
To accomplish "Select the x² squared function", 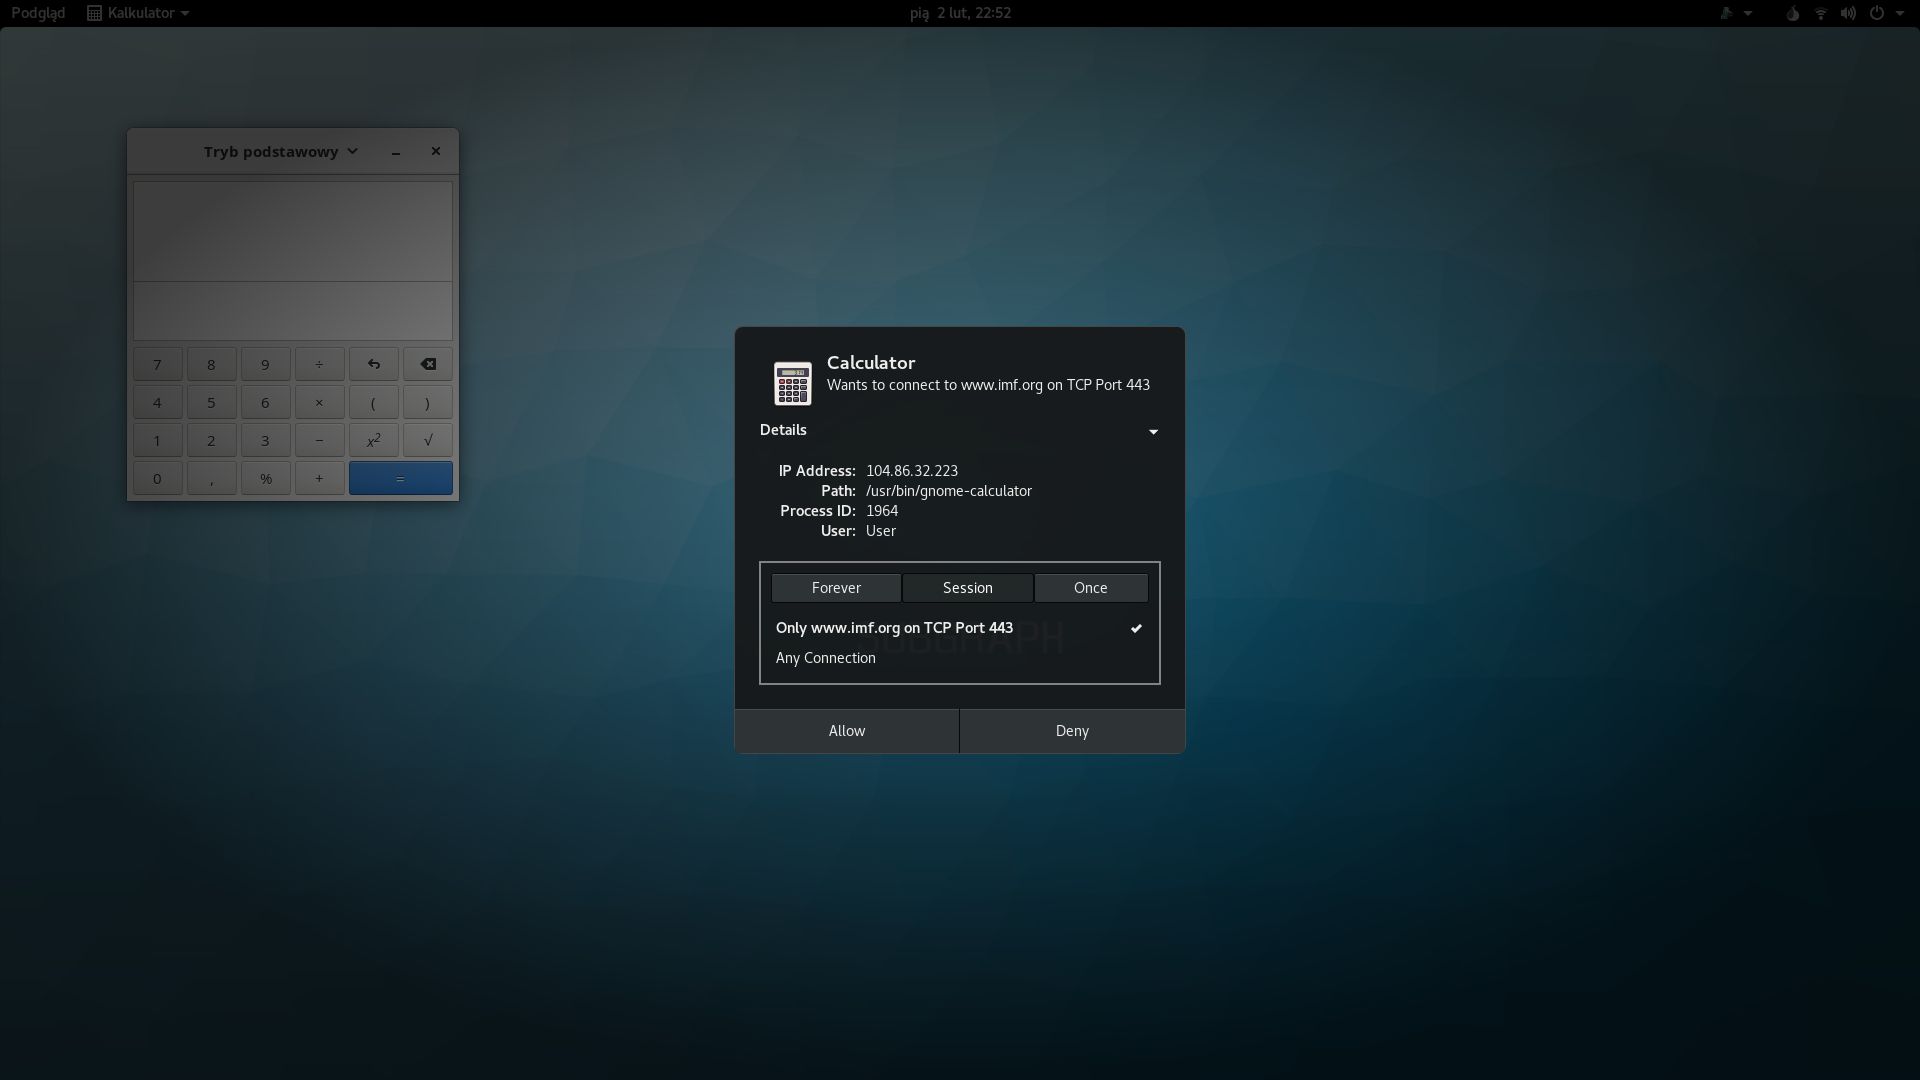I will [x=373, y=439].
